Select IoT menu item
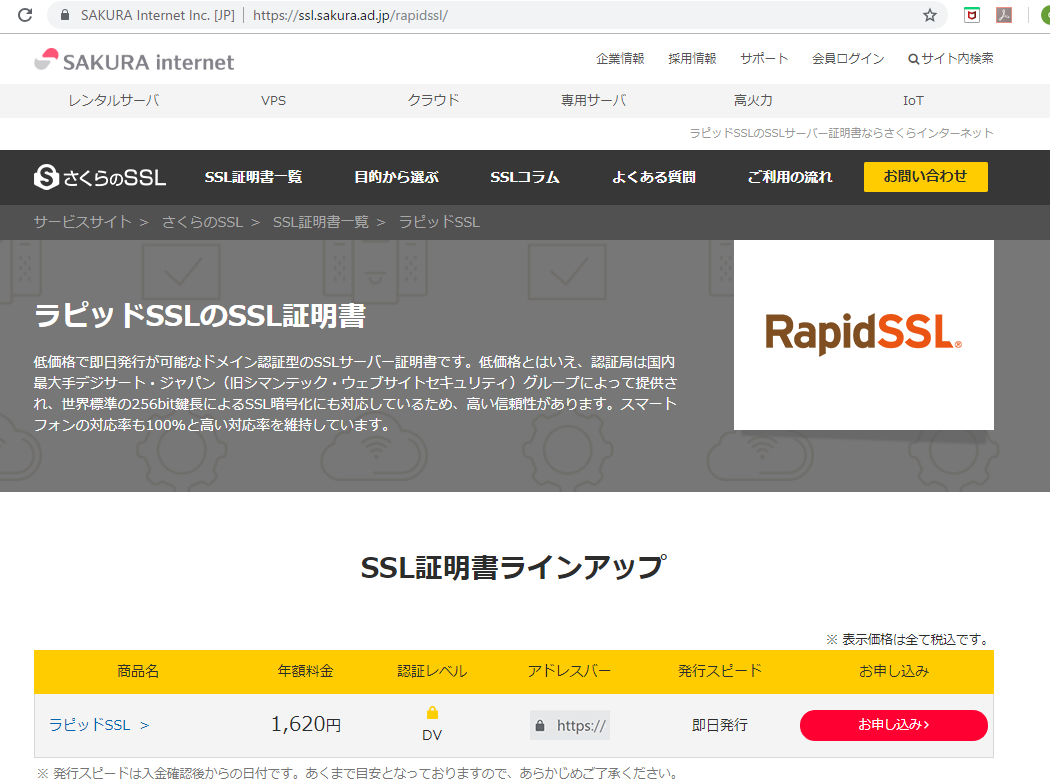This screenshot has height=780, width=1050. point(913,100)
